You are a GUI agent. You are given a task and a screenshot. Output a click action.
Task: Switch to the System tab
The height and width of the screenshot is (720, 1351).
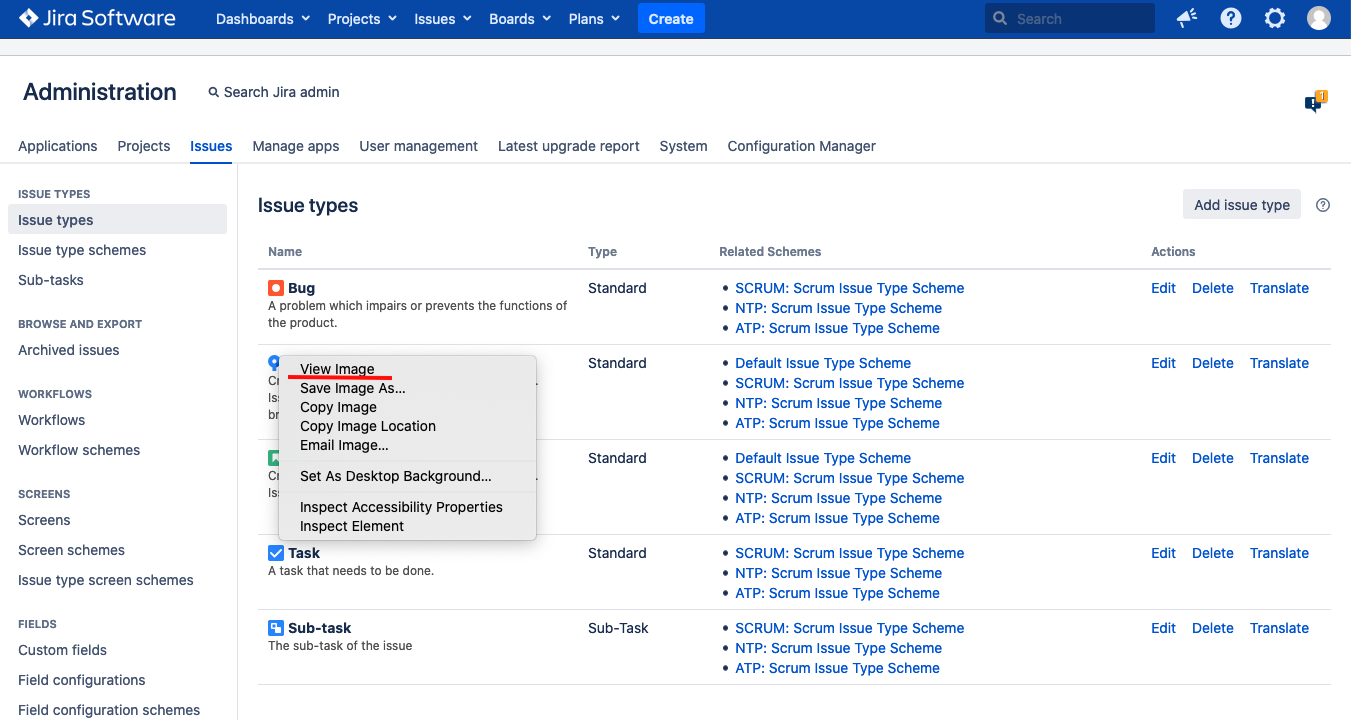click(x=683, y=146)
